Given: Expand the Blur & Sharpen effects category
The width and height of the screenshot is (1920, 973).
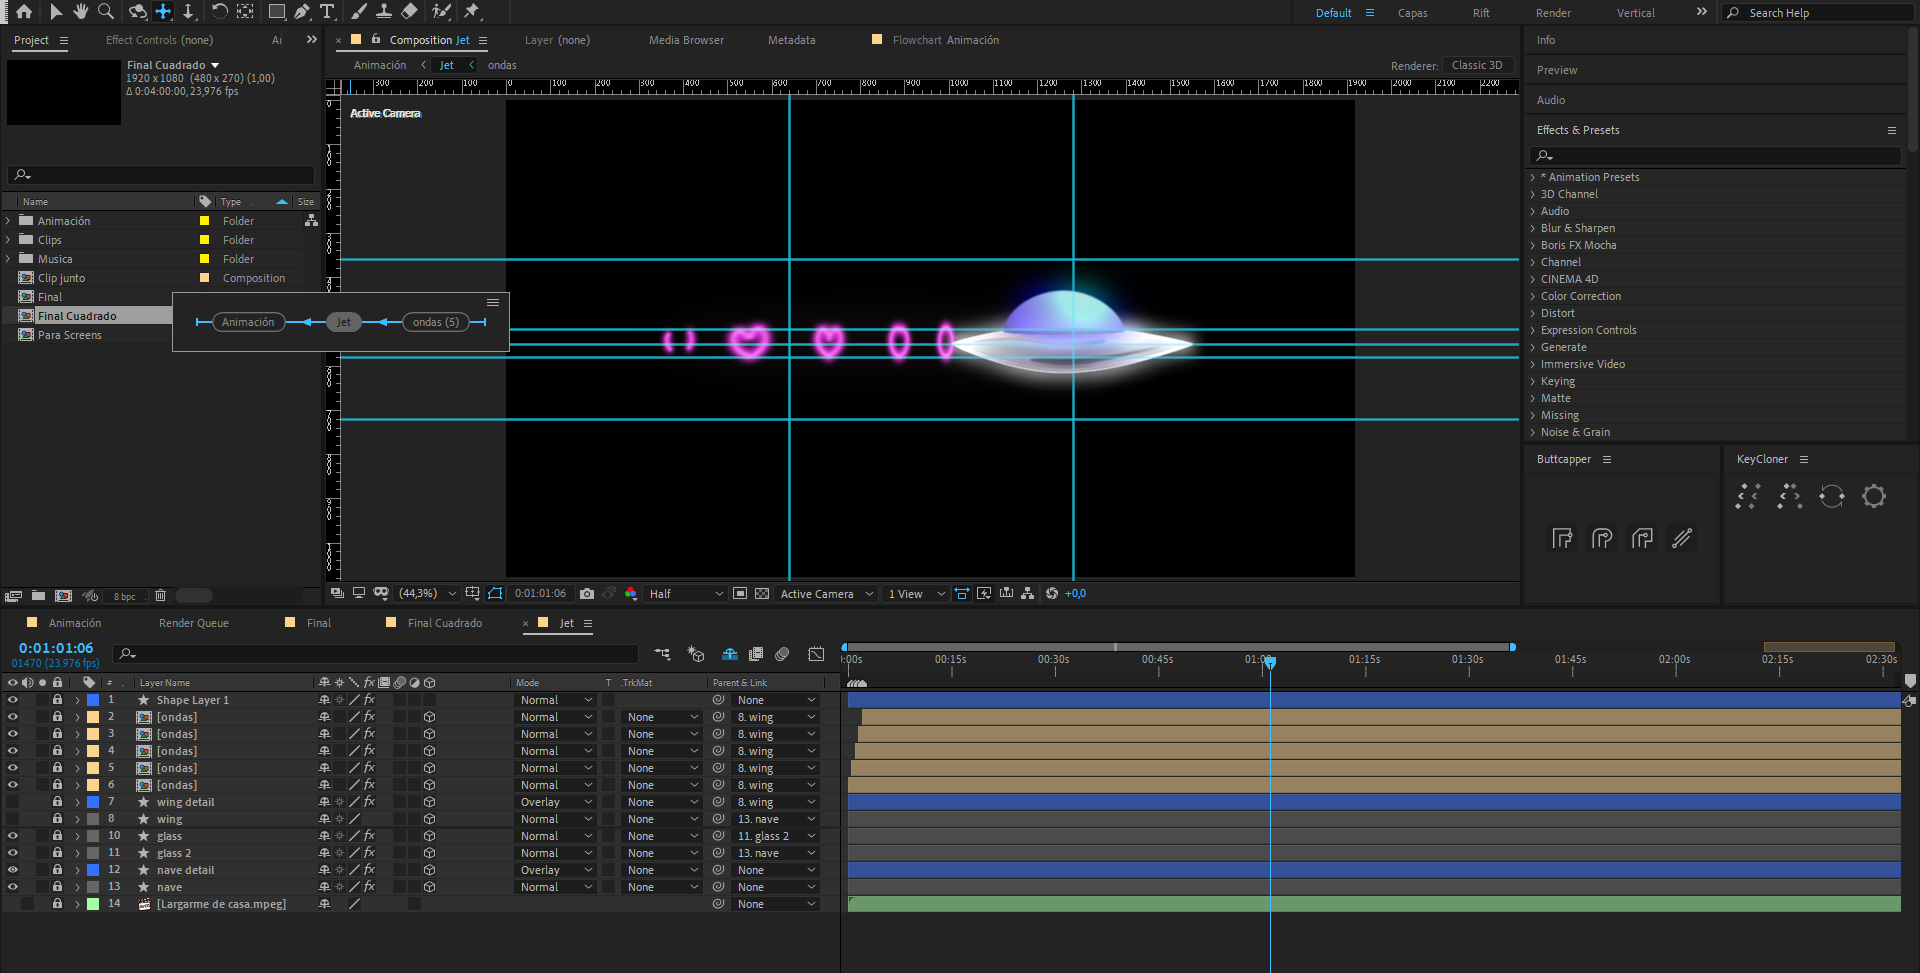Looking at the screenshot, I should pyautogui.click(x=1533, y=228).
